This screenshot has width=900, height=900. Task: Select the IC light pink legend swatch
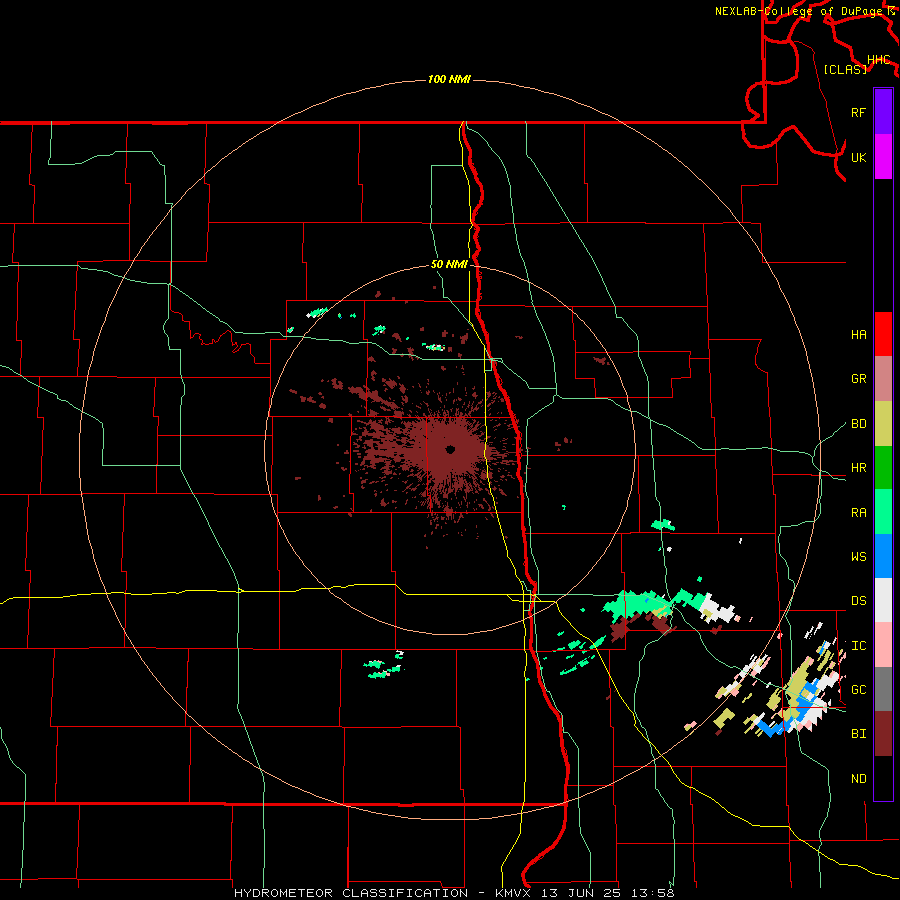(x=883, y=645)
